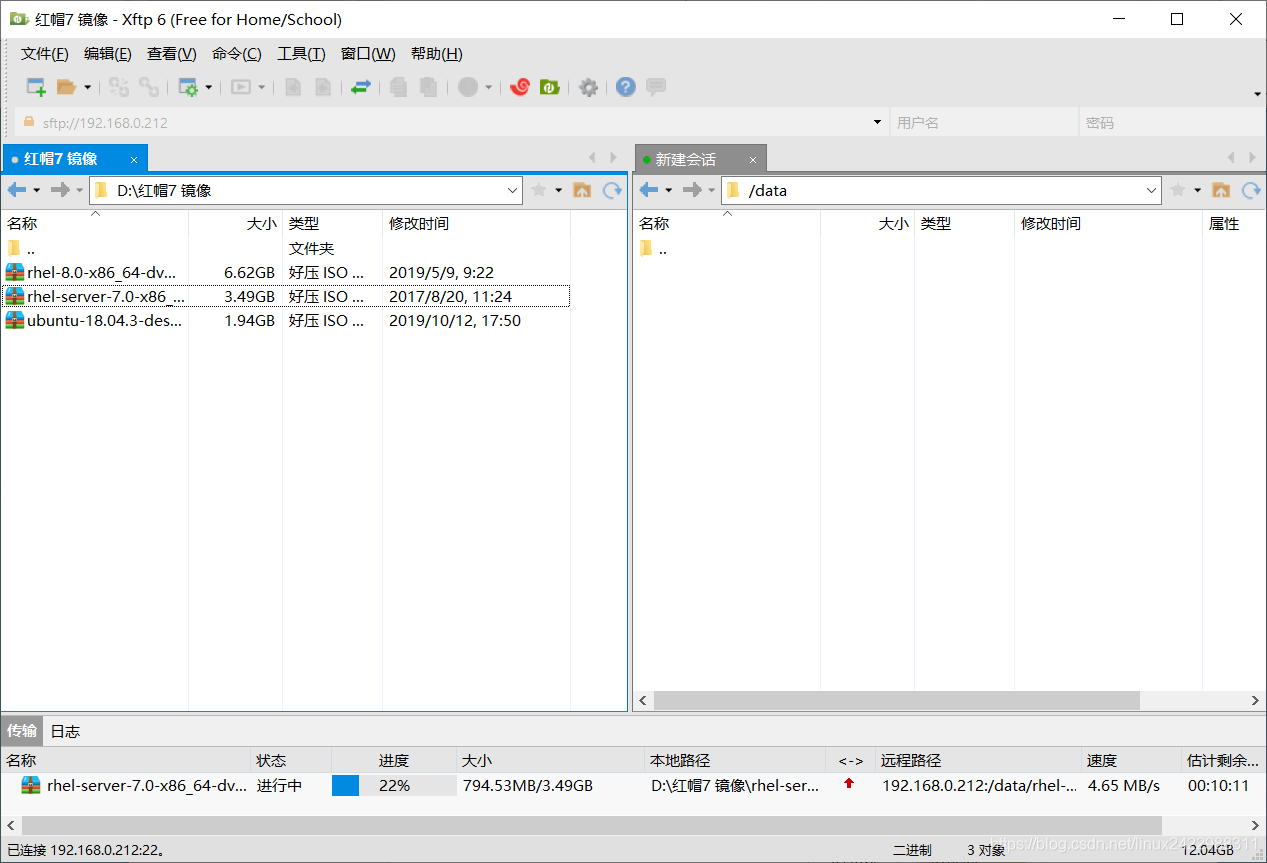Click the 用户名 username field
This screenshot has width=1267, height=863.
[982, 123]
